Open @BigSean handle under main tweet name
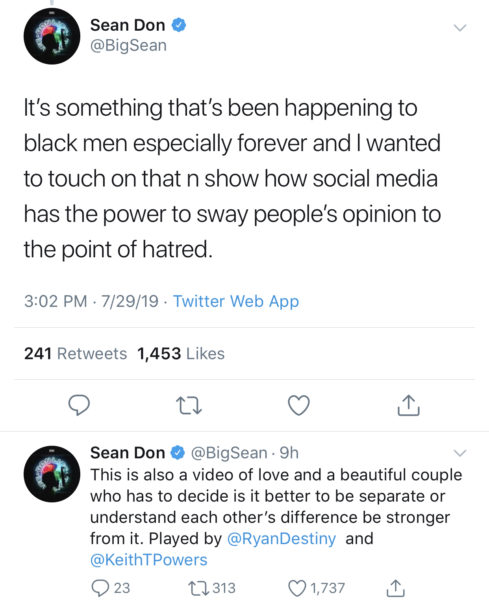This screenshot has height=600, width=489. tap(129, 46)
